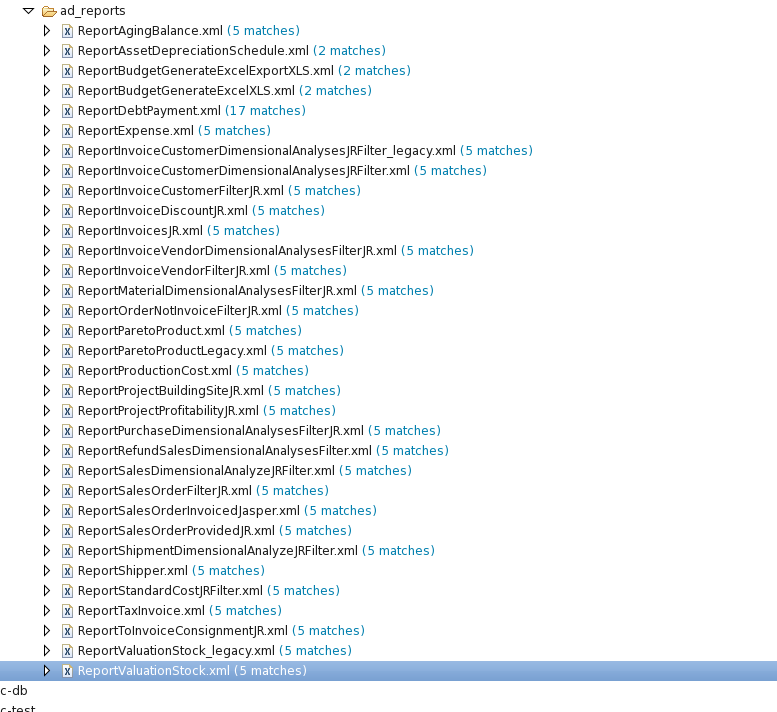Collapse the ad_reports folder
777x712 pixels.
(x=27, y=11)
